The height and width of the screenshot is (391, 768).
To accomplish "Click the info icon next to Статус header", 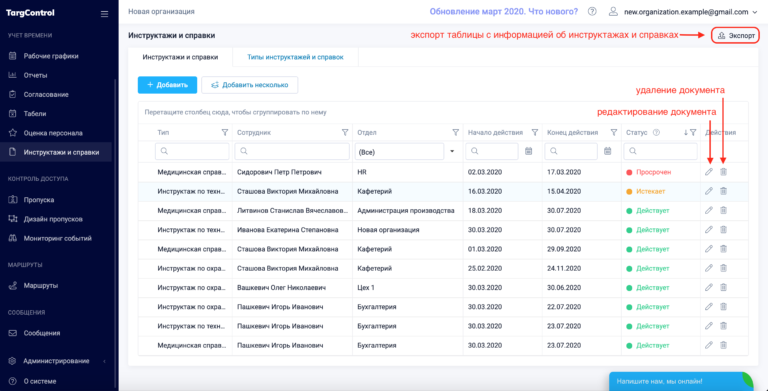I will tap(656, 132).
